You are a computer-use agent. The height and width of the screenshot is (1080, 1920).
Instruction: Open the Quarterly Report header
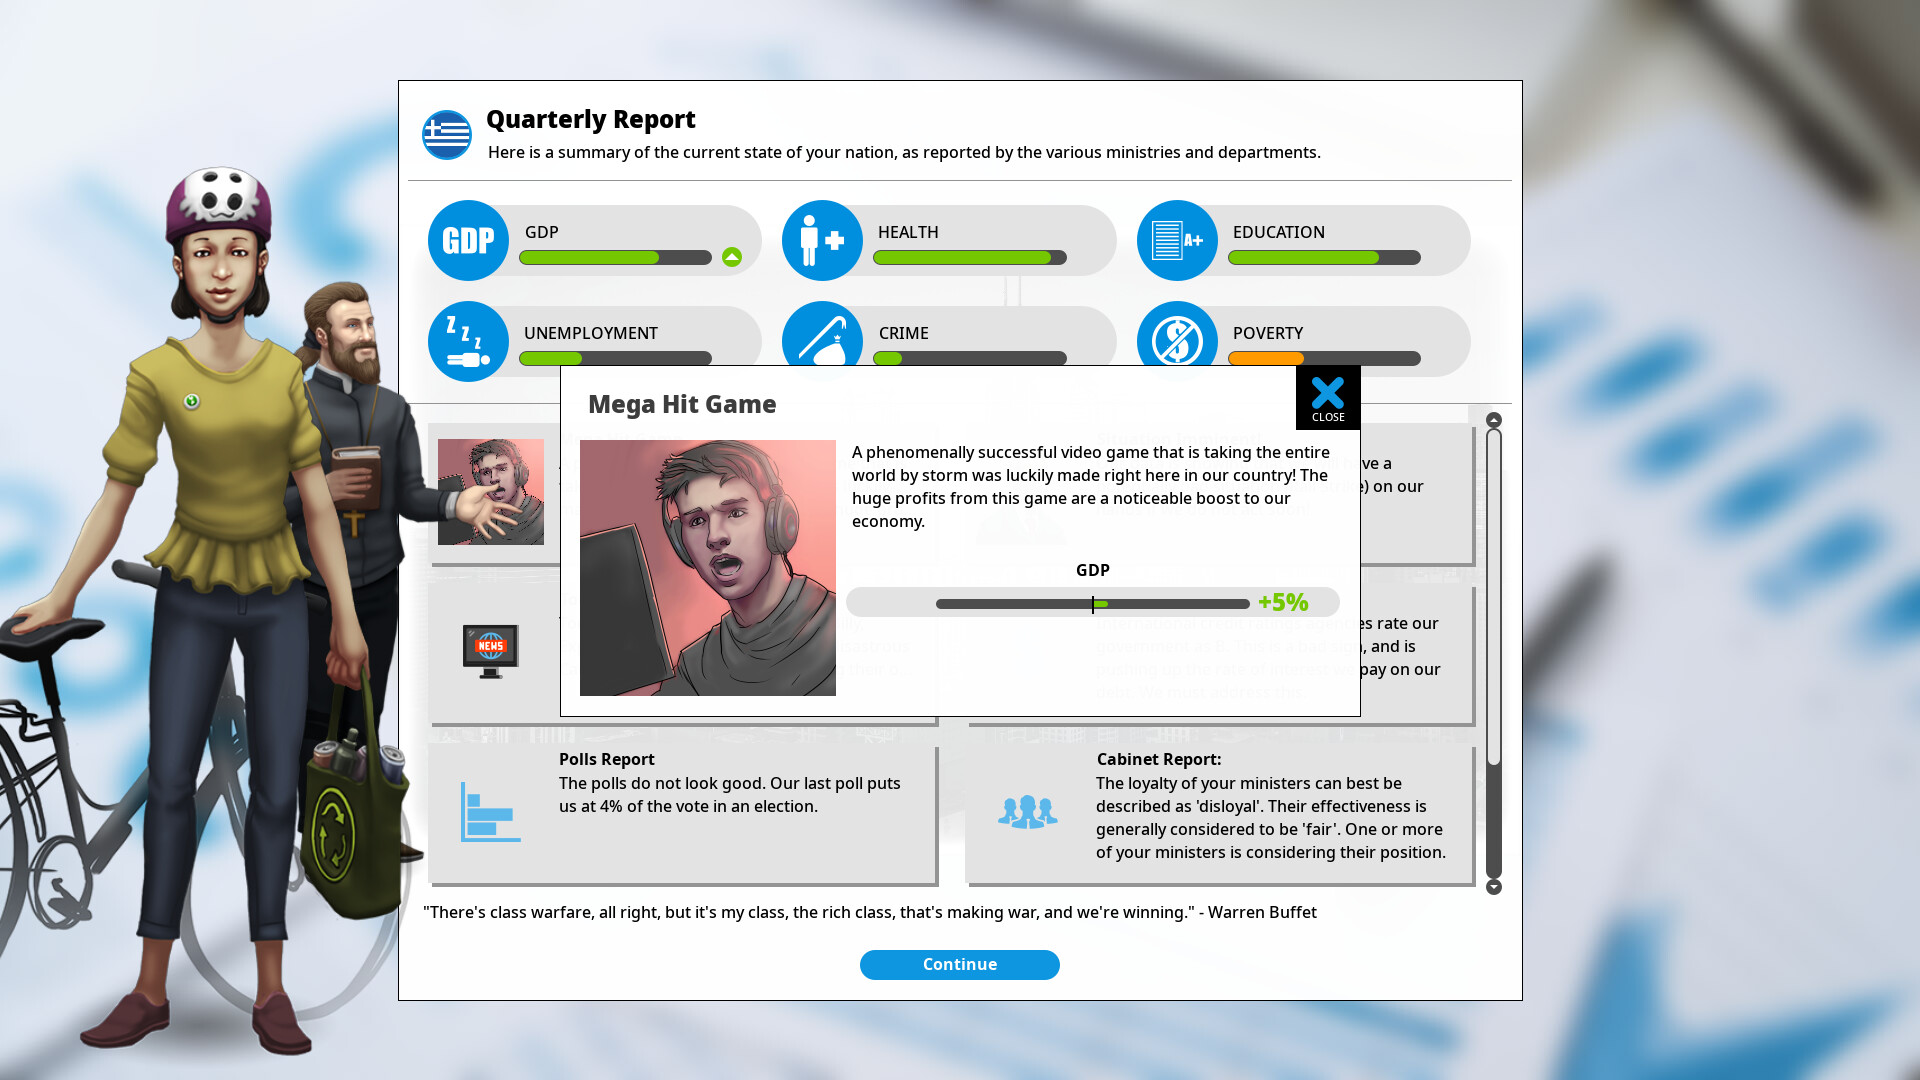tap(590, 119)
